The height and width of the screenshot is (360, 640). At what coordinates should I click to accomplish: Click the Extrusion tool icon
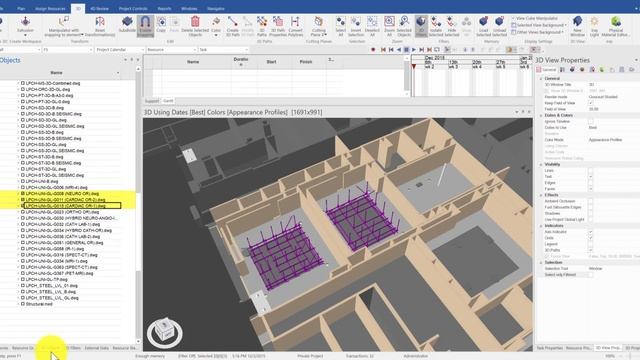tap(25, 22)
